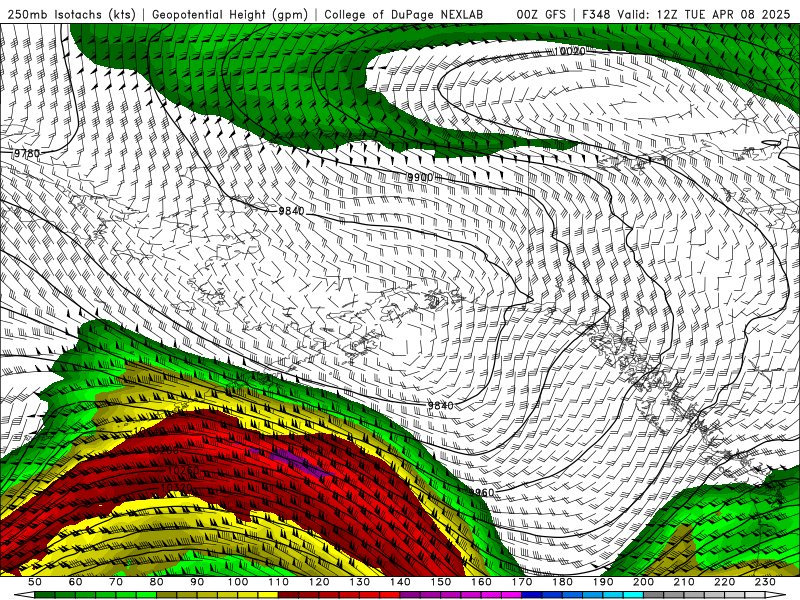
Task: Click the cyan swatch just before 200
Action: (633, 595)
